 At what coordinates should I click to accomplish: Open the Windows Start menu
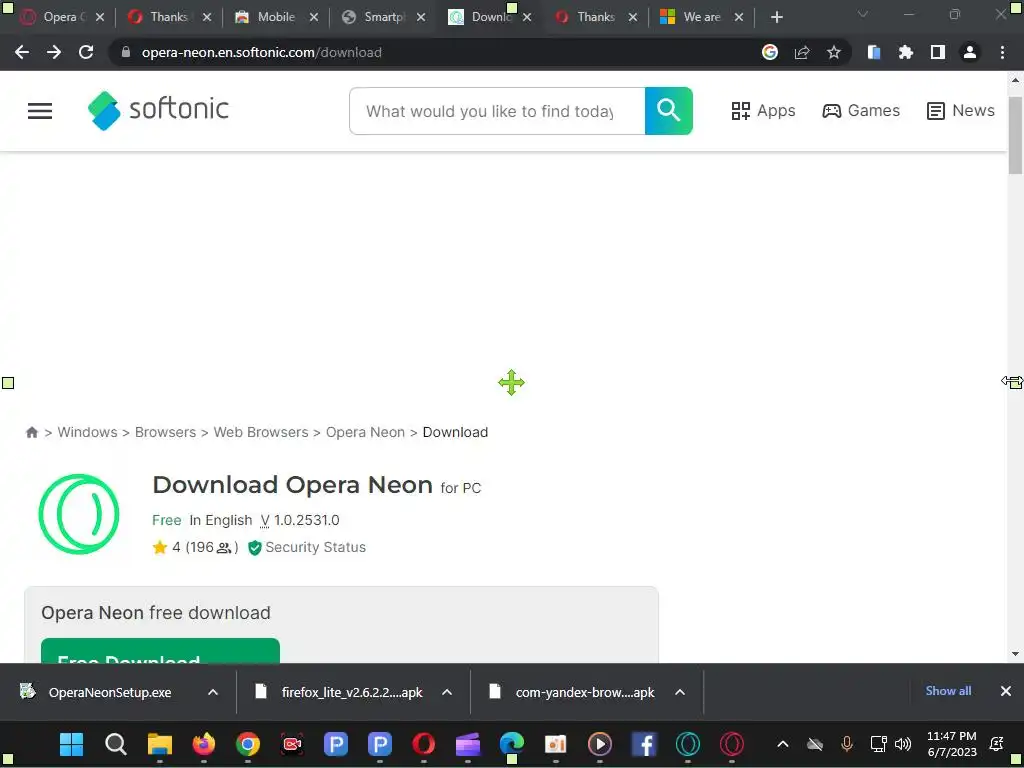tap(71, 744)
